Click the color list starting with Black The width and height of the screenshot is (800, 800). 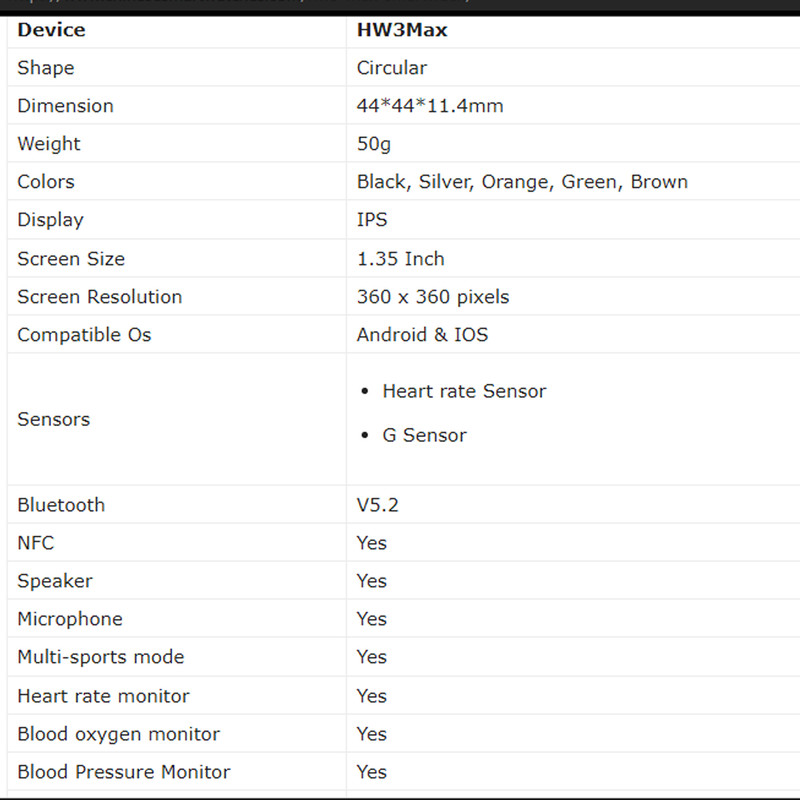(x=522, y=182)
